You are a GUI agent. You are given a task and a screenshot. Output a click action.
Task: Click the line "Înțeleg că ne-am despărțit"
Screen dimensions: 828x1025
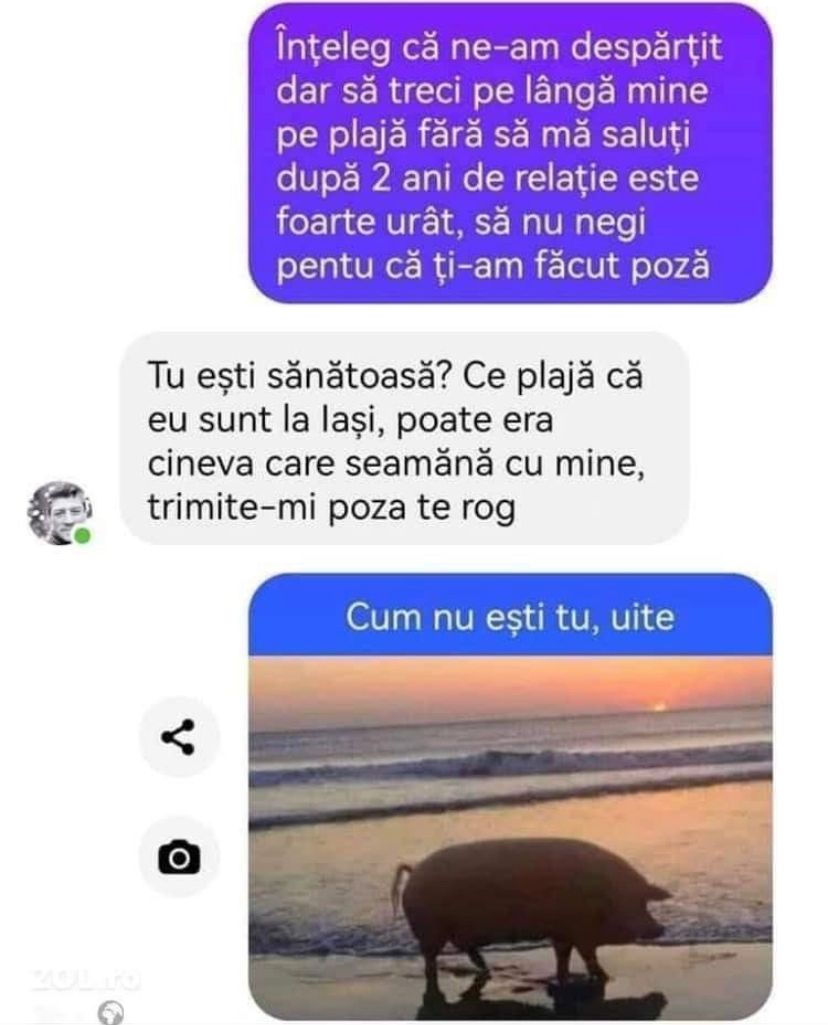coord(499,46)
